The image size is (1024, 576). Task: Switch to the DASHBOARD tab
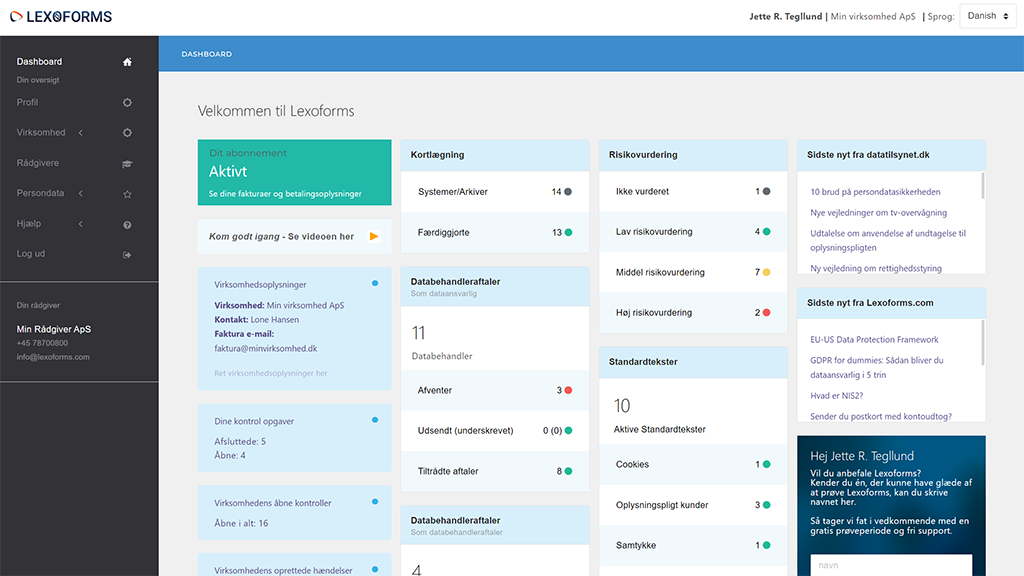point(206,53)
